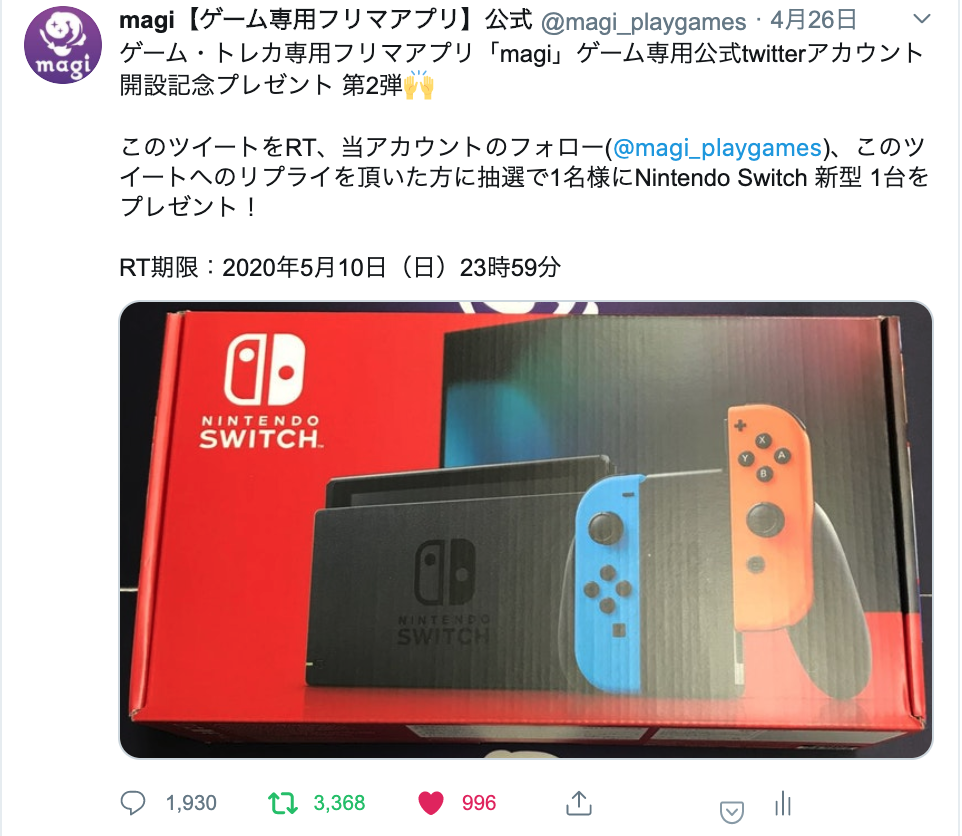Click the reply speech bubble icon
This screenshot has height=836, width=962.
tap(133, 803)
